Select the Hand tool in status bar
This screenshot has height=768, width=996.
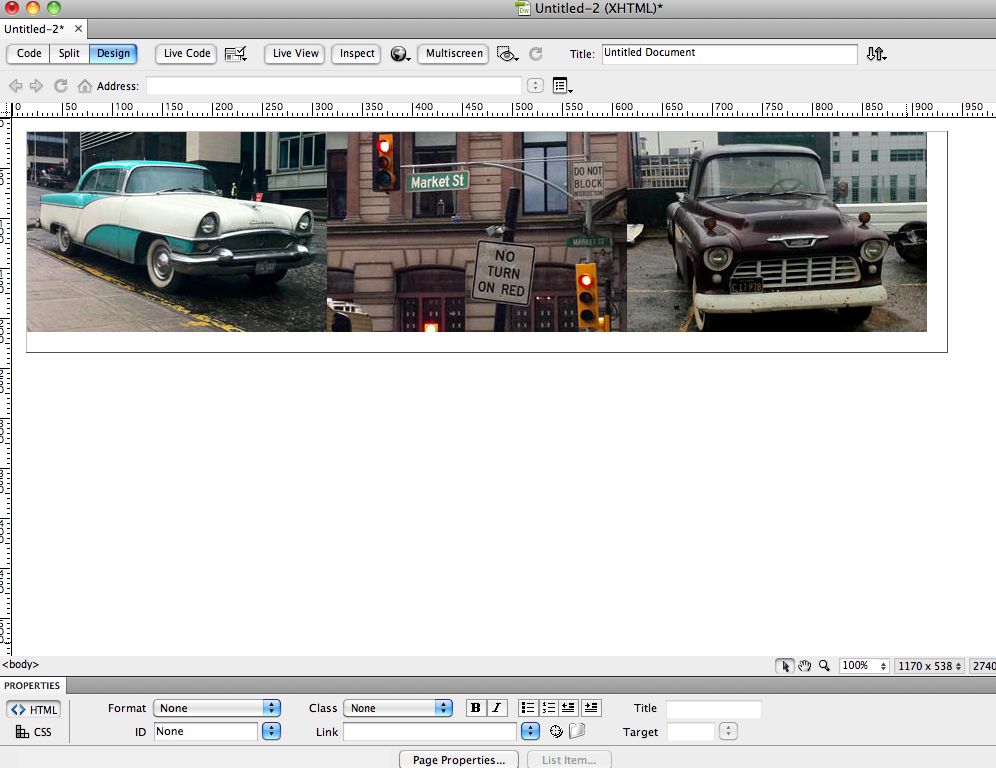pyautogui.click(x=805, y=665)
